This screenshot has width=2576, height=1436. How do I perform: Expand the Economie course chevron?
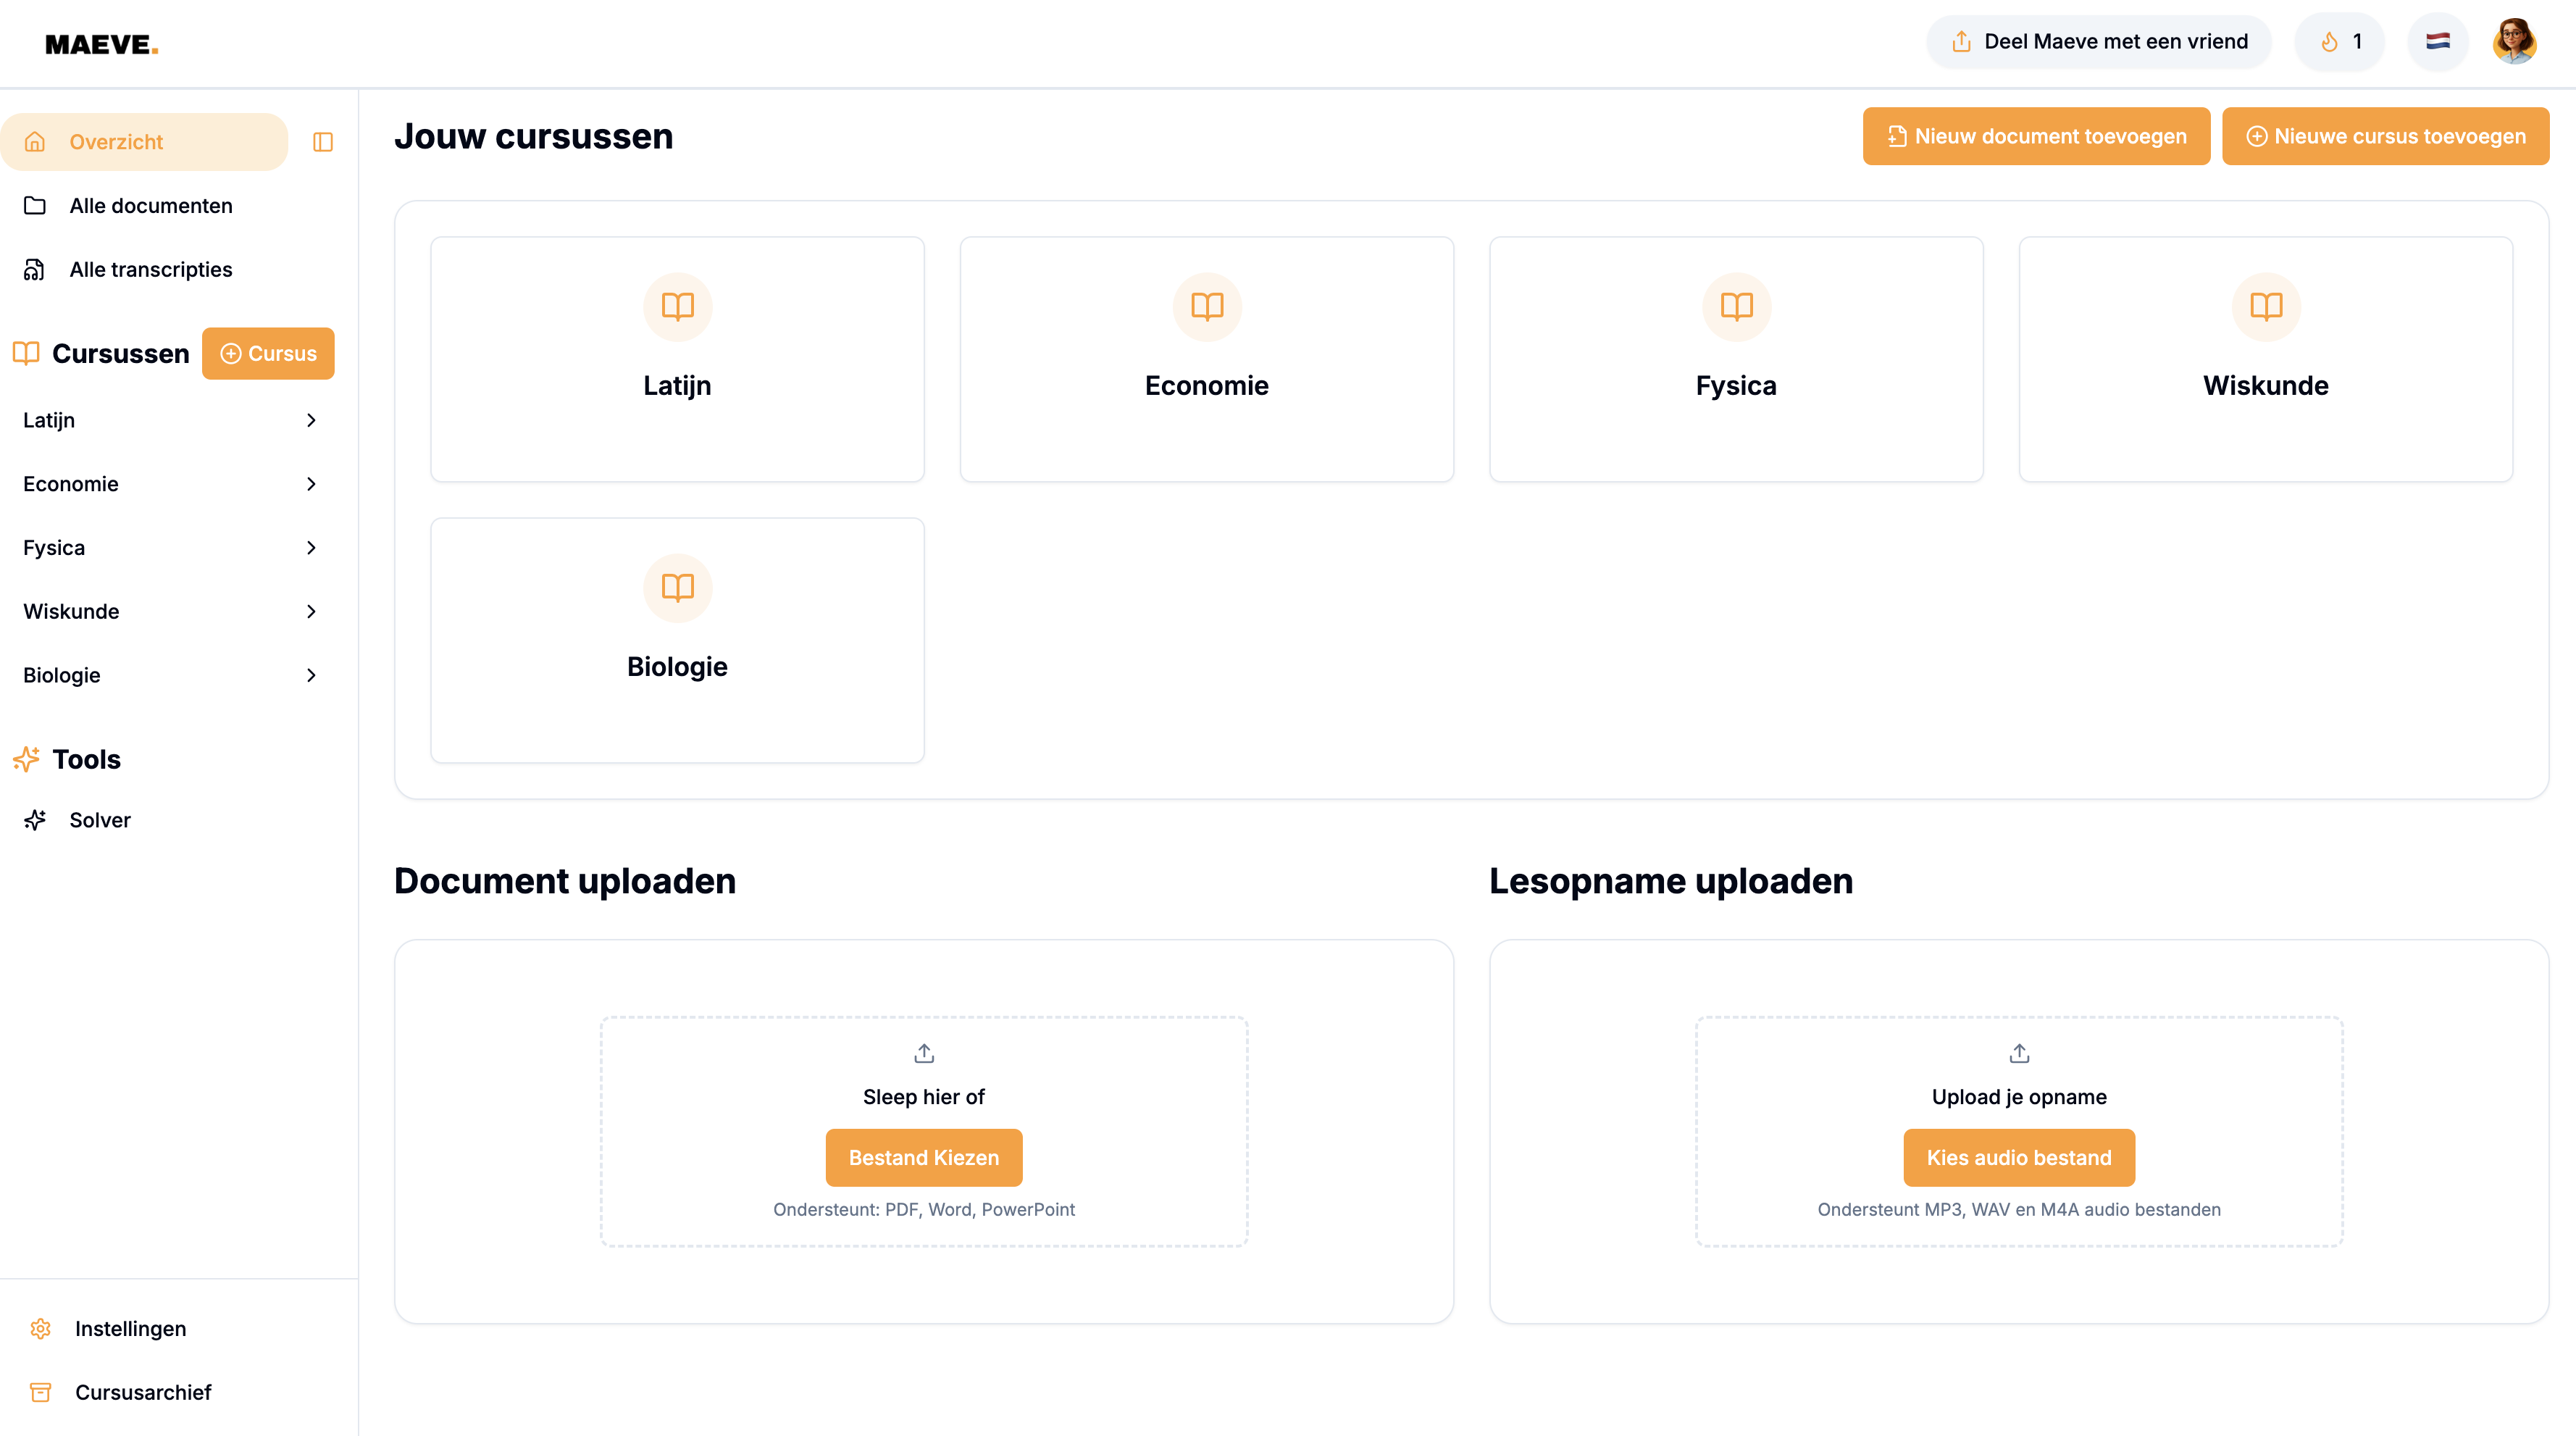(x=311, y=484)
